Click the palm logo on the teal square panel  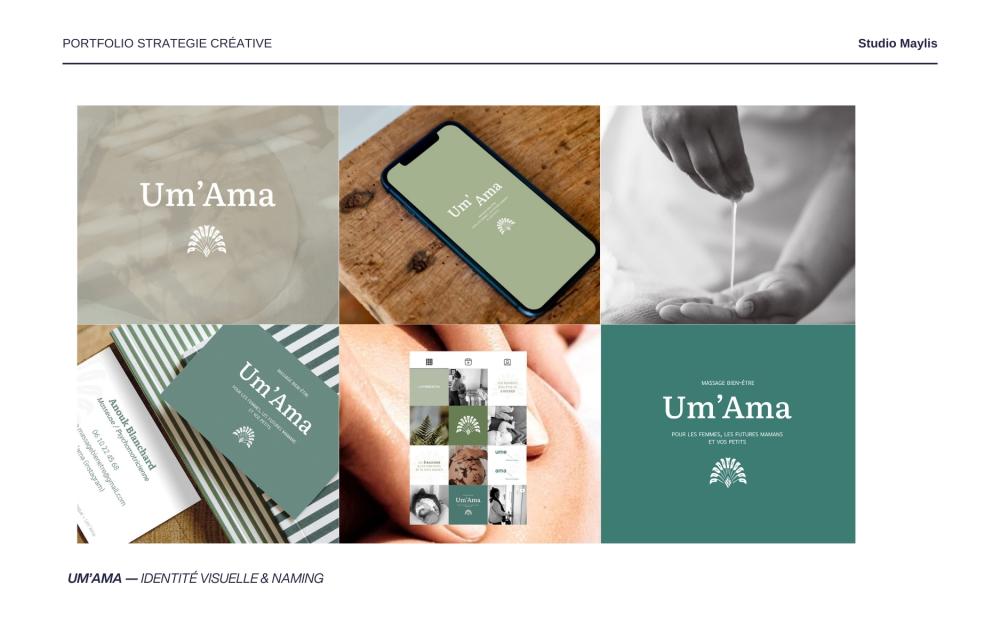(728, 473)
